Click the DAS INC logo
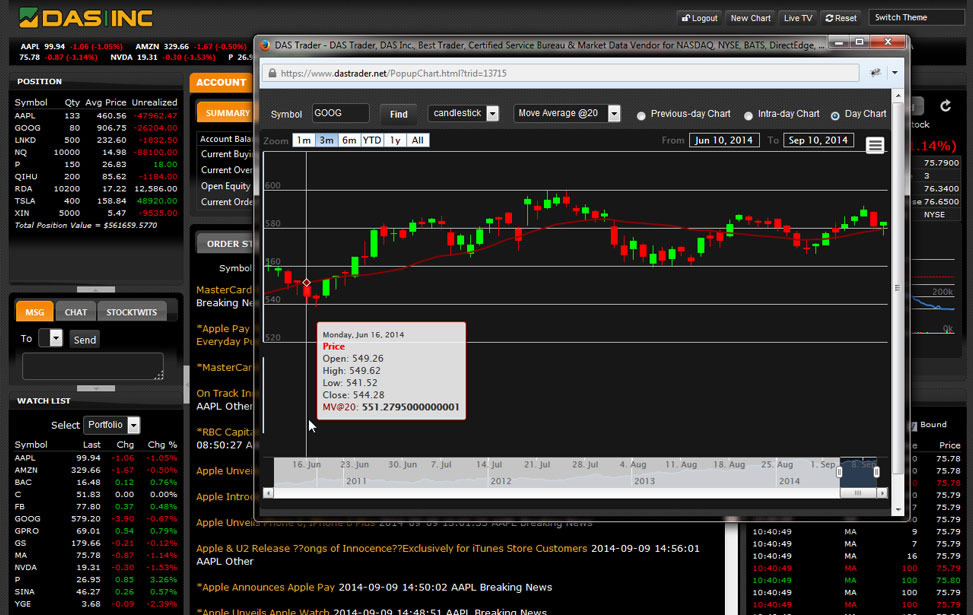 [85, 18]
